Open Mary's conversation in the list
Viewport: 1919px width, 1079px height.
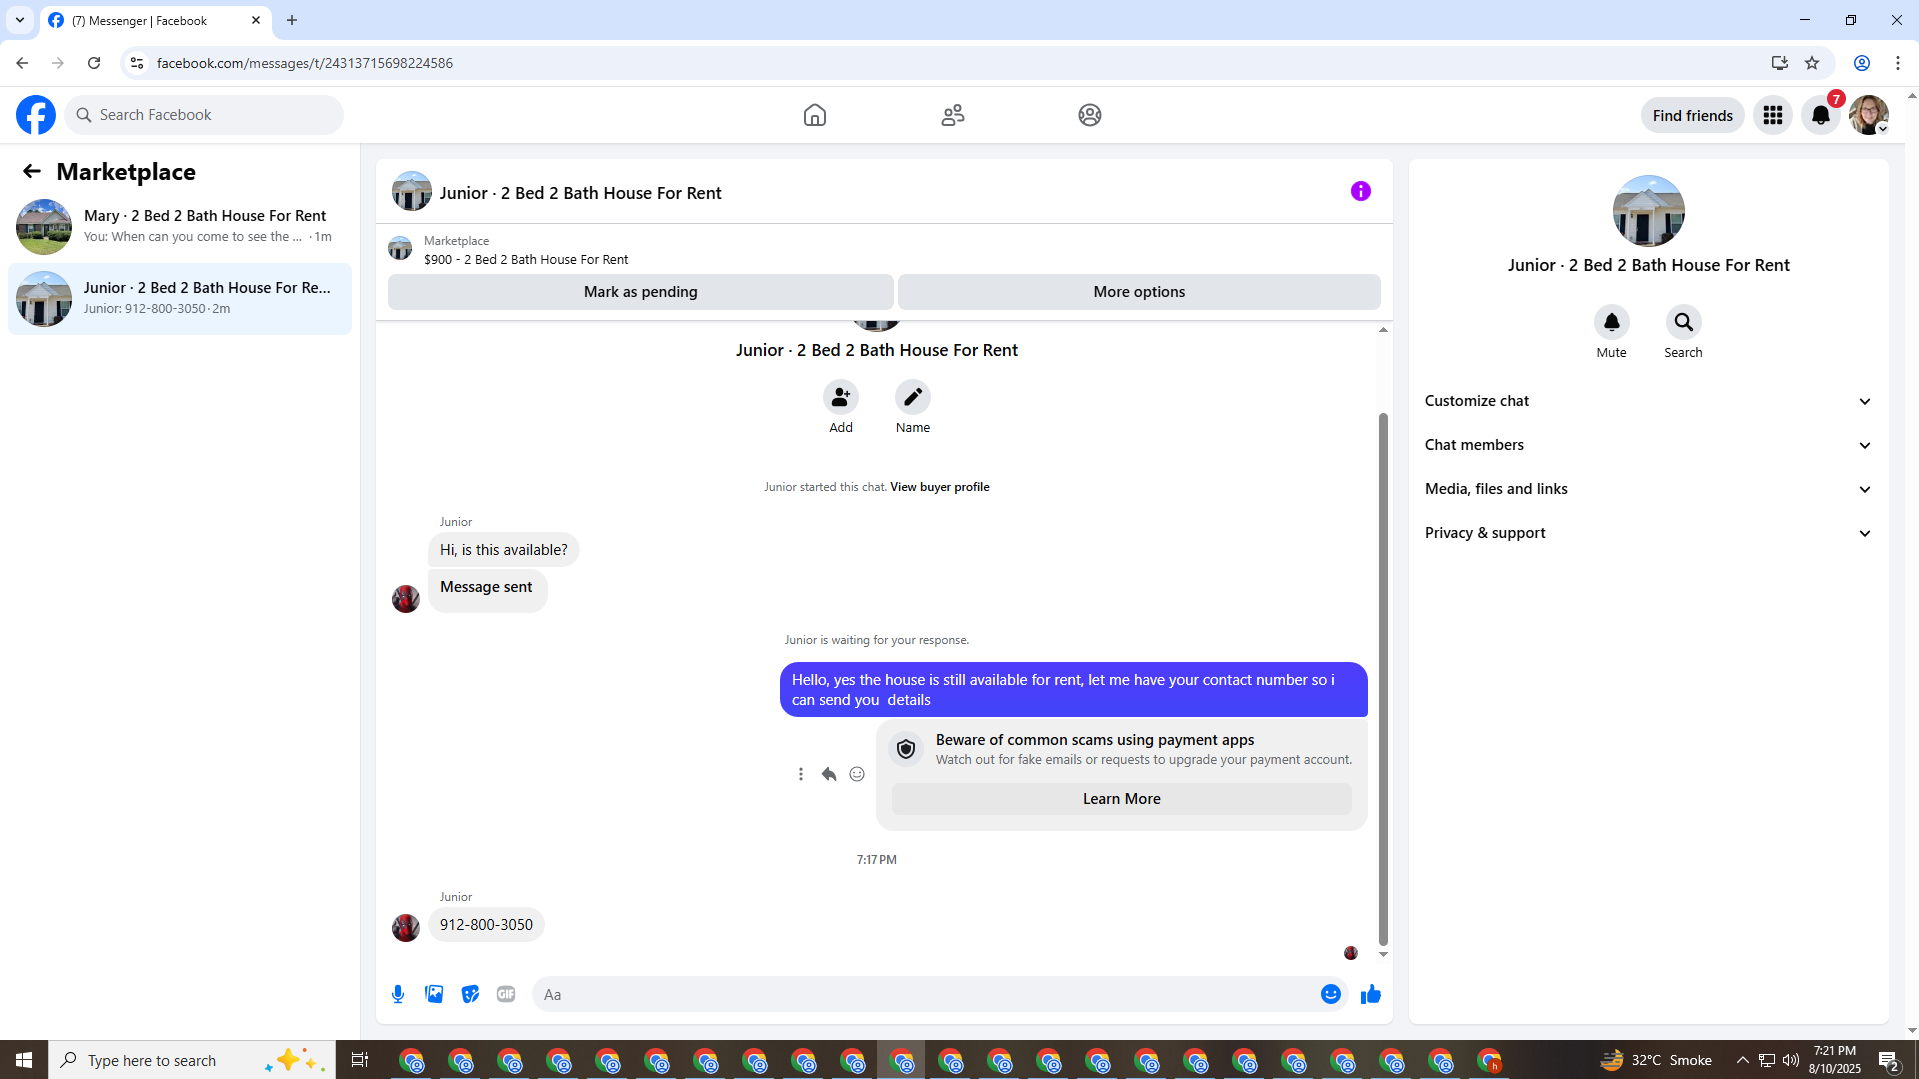[180, 226]
